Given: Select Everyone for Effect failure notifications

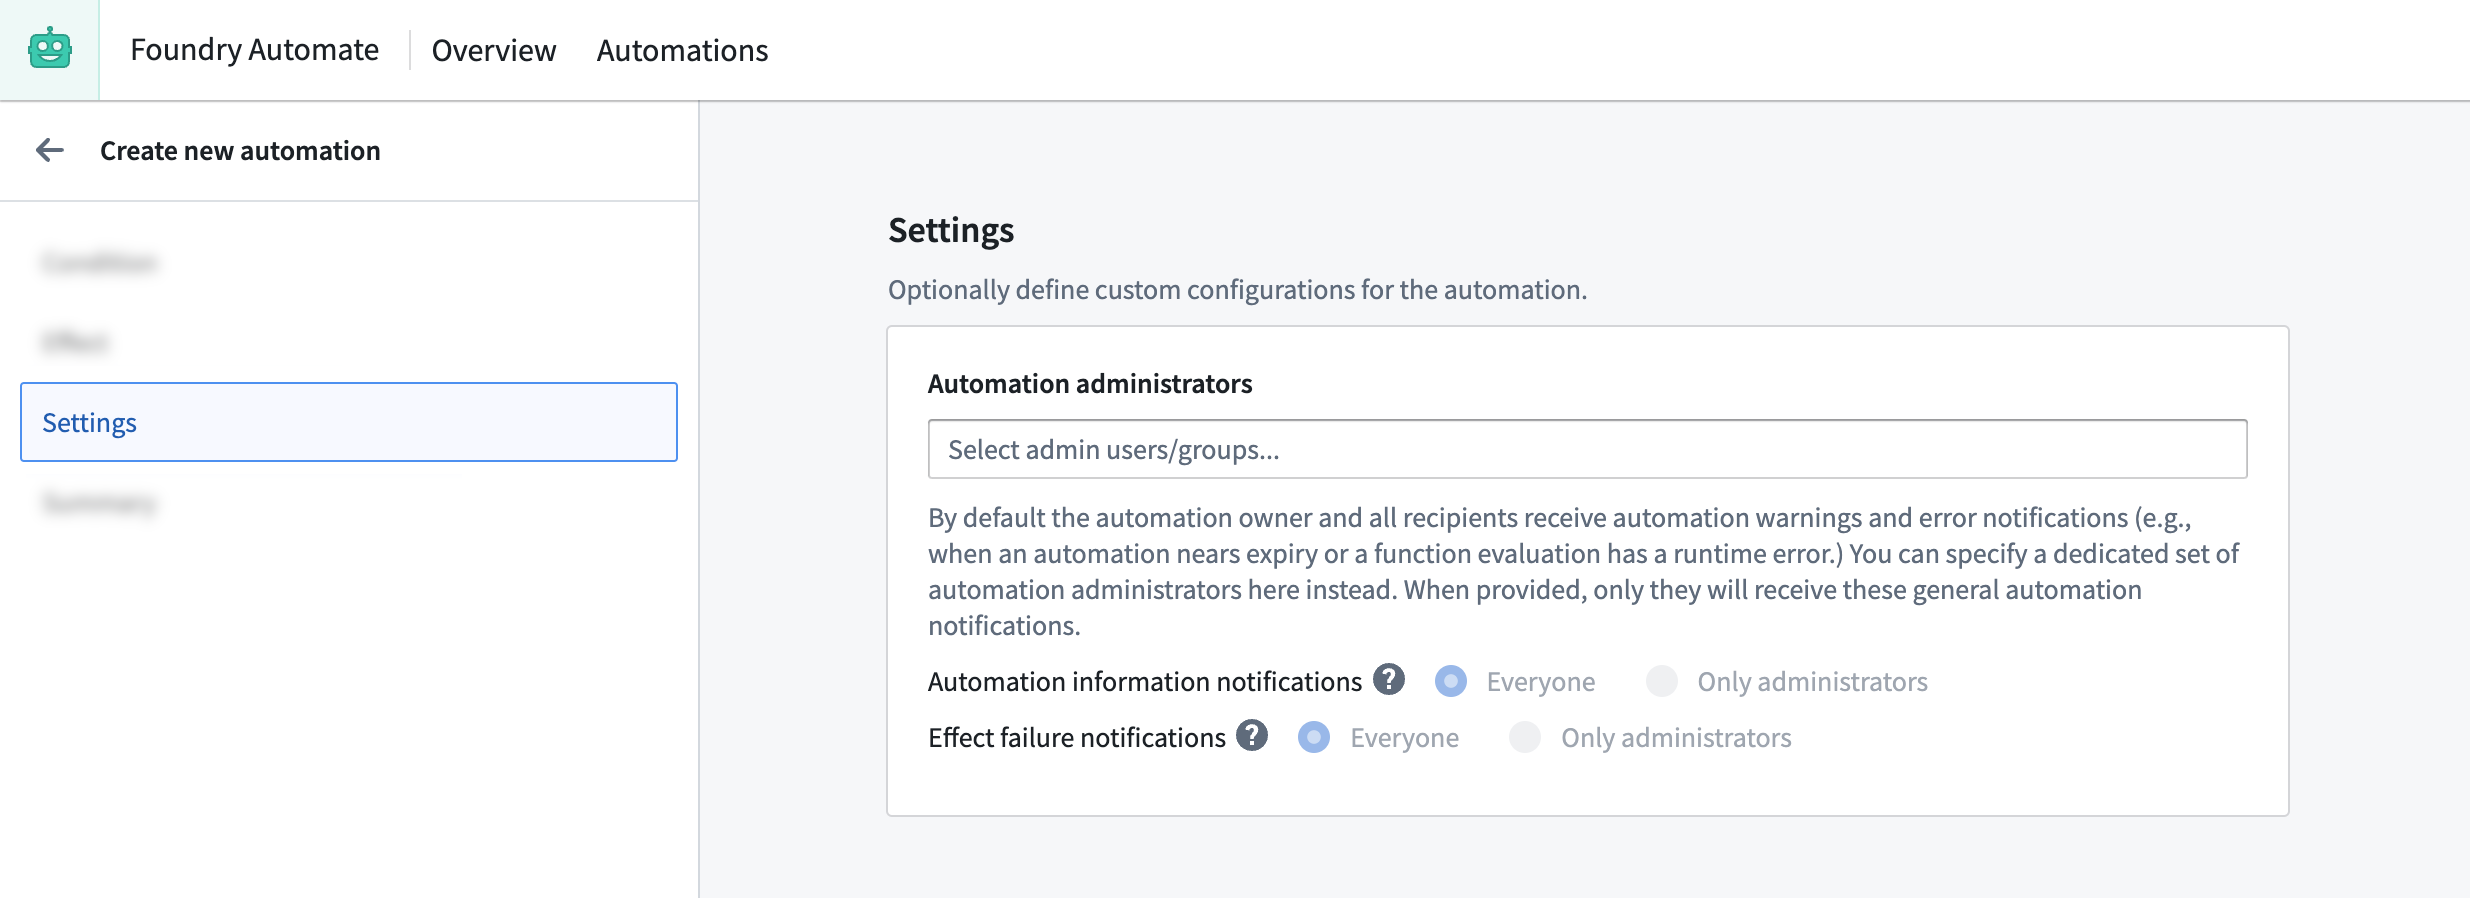Looking at the screenshot, I should pyautogui.click(x=1314, y=737).
